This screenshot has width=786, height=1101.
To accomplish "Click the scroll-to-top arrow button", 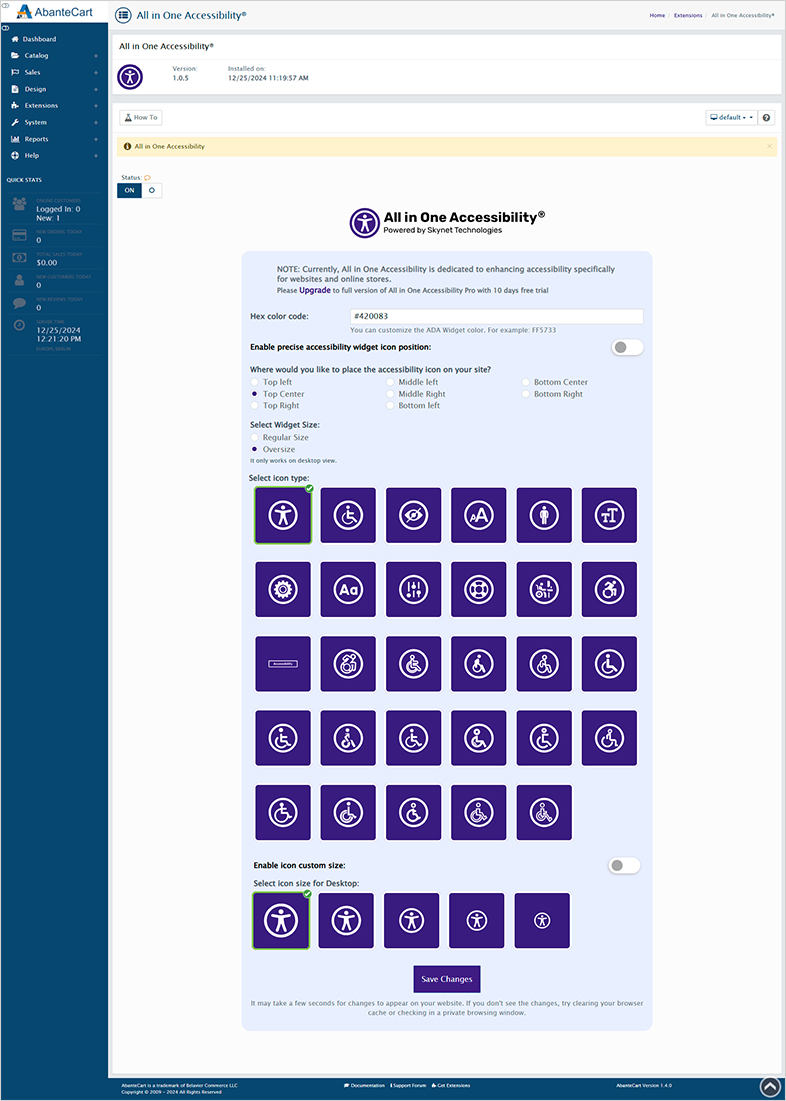I will click(x=770, y=1086).
